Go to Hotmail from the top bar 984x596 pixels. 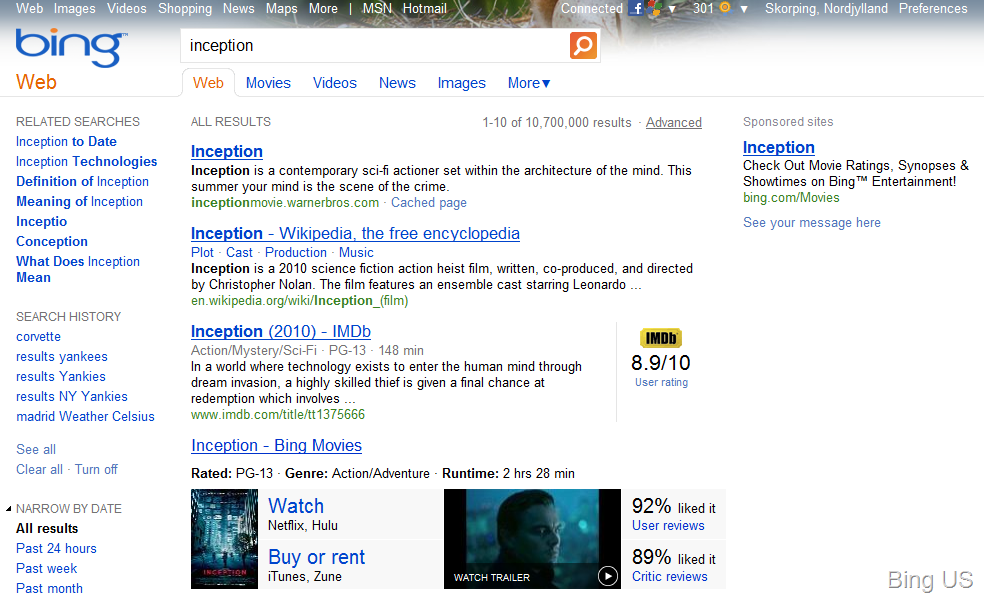point(425,9)
